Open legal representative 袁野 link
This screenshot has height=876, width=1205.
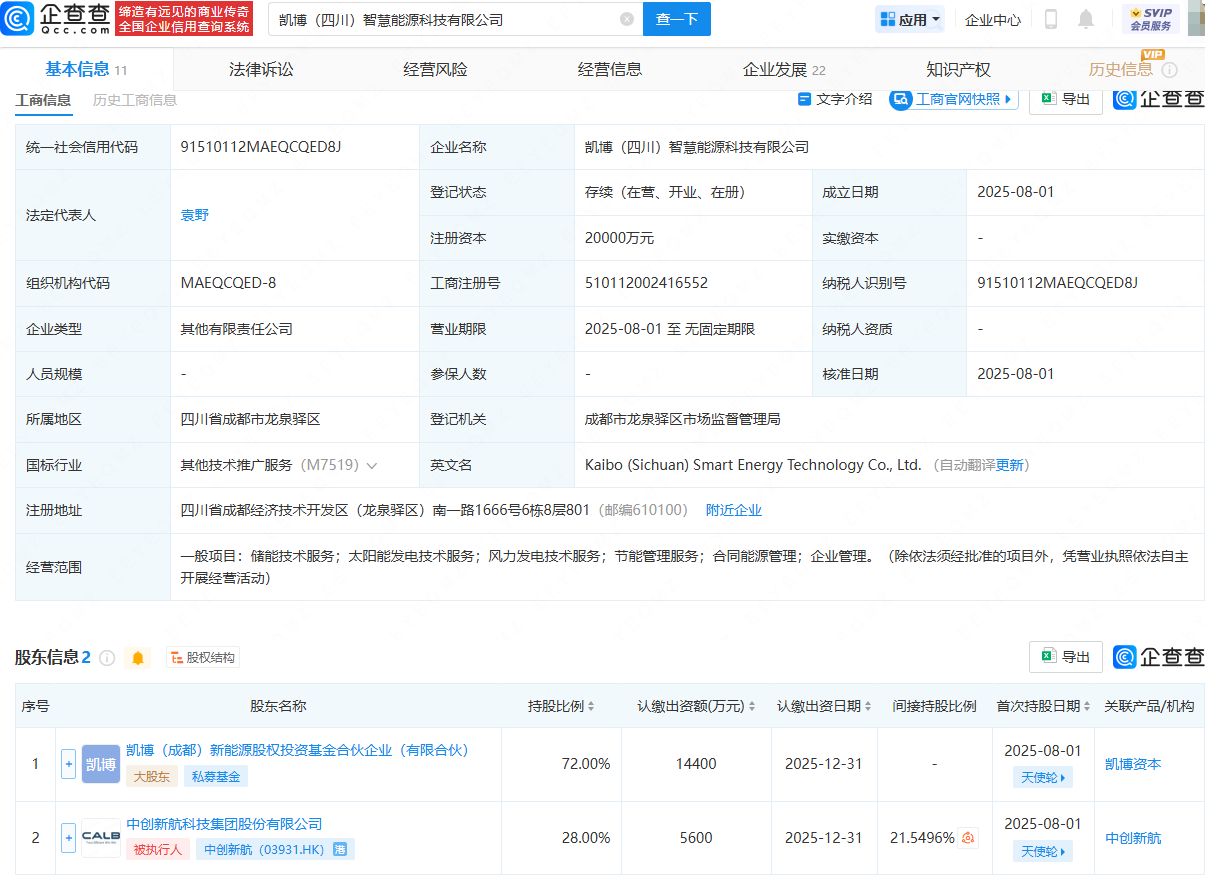coord(195,215)
